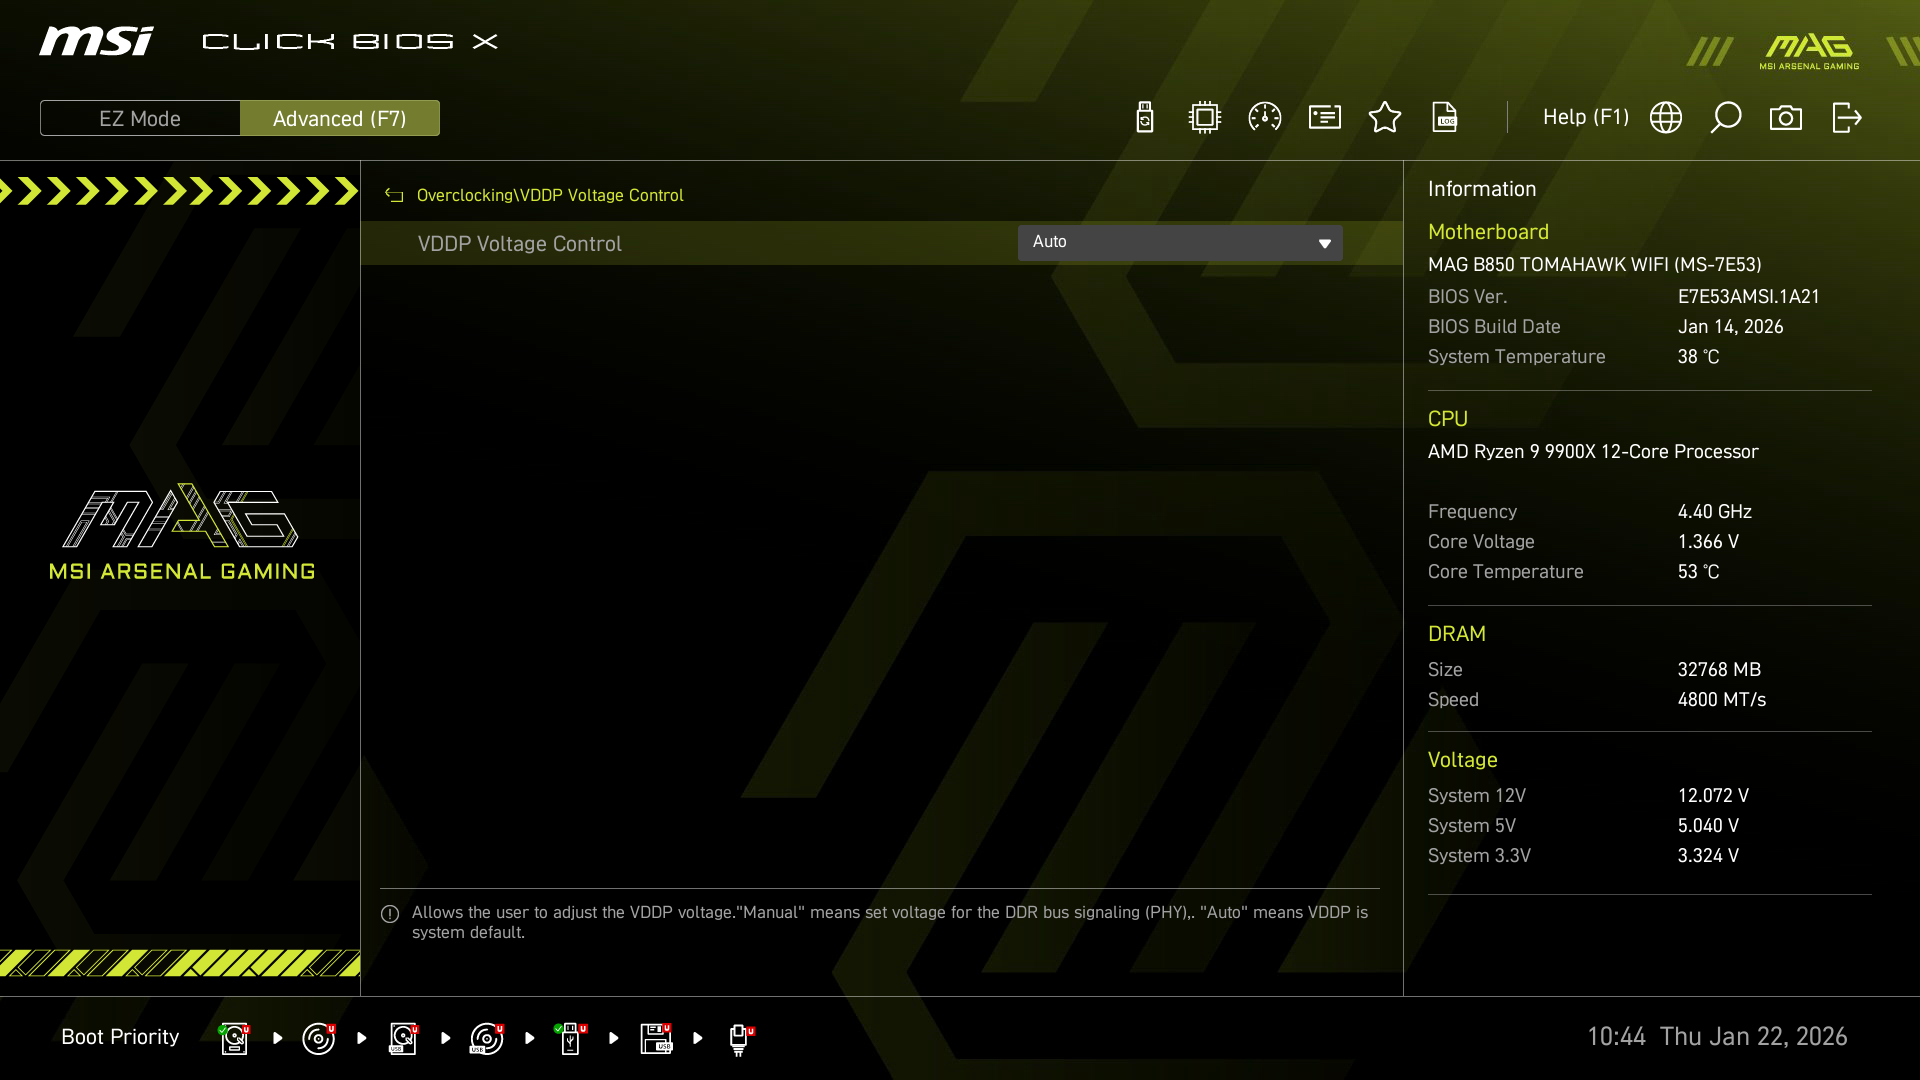The height and width of the screenshot is (1080, 1920).
Task: Click the network boot device icon
Action: [740, 1038]
